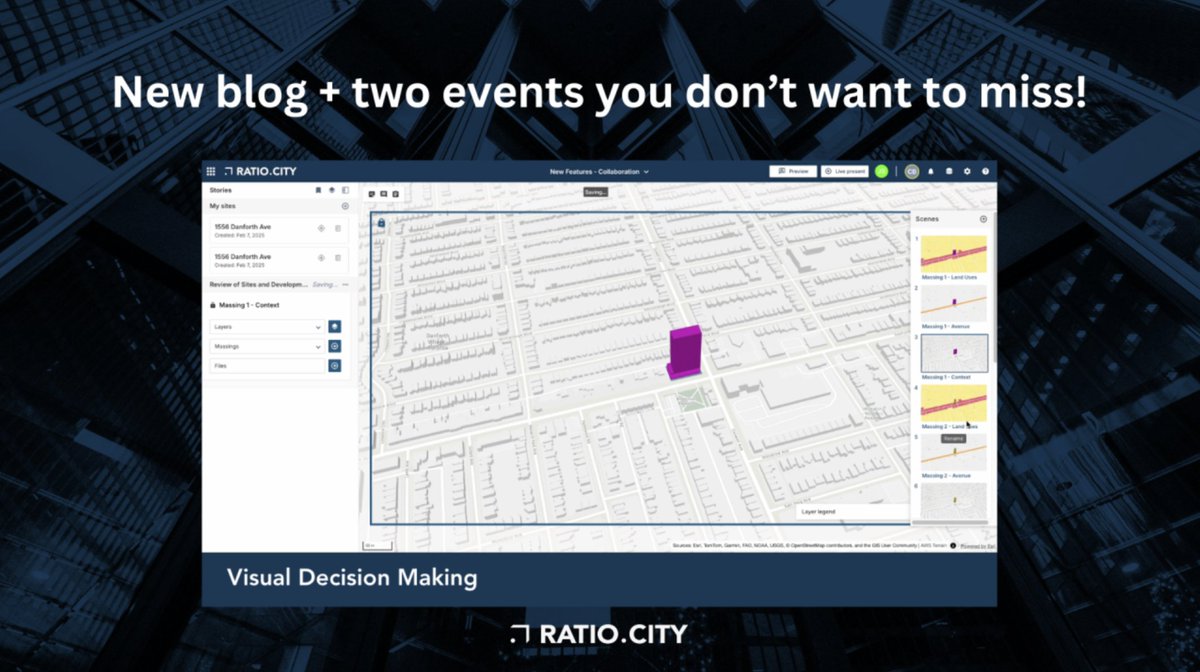1200x672 pixels.
Task: Select scene Massing 2 - Avenue thumbnail
Action: [954, 452]
